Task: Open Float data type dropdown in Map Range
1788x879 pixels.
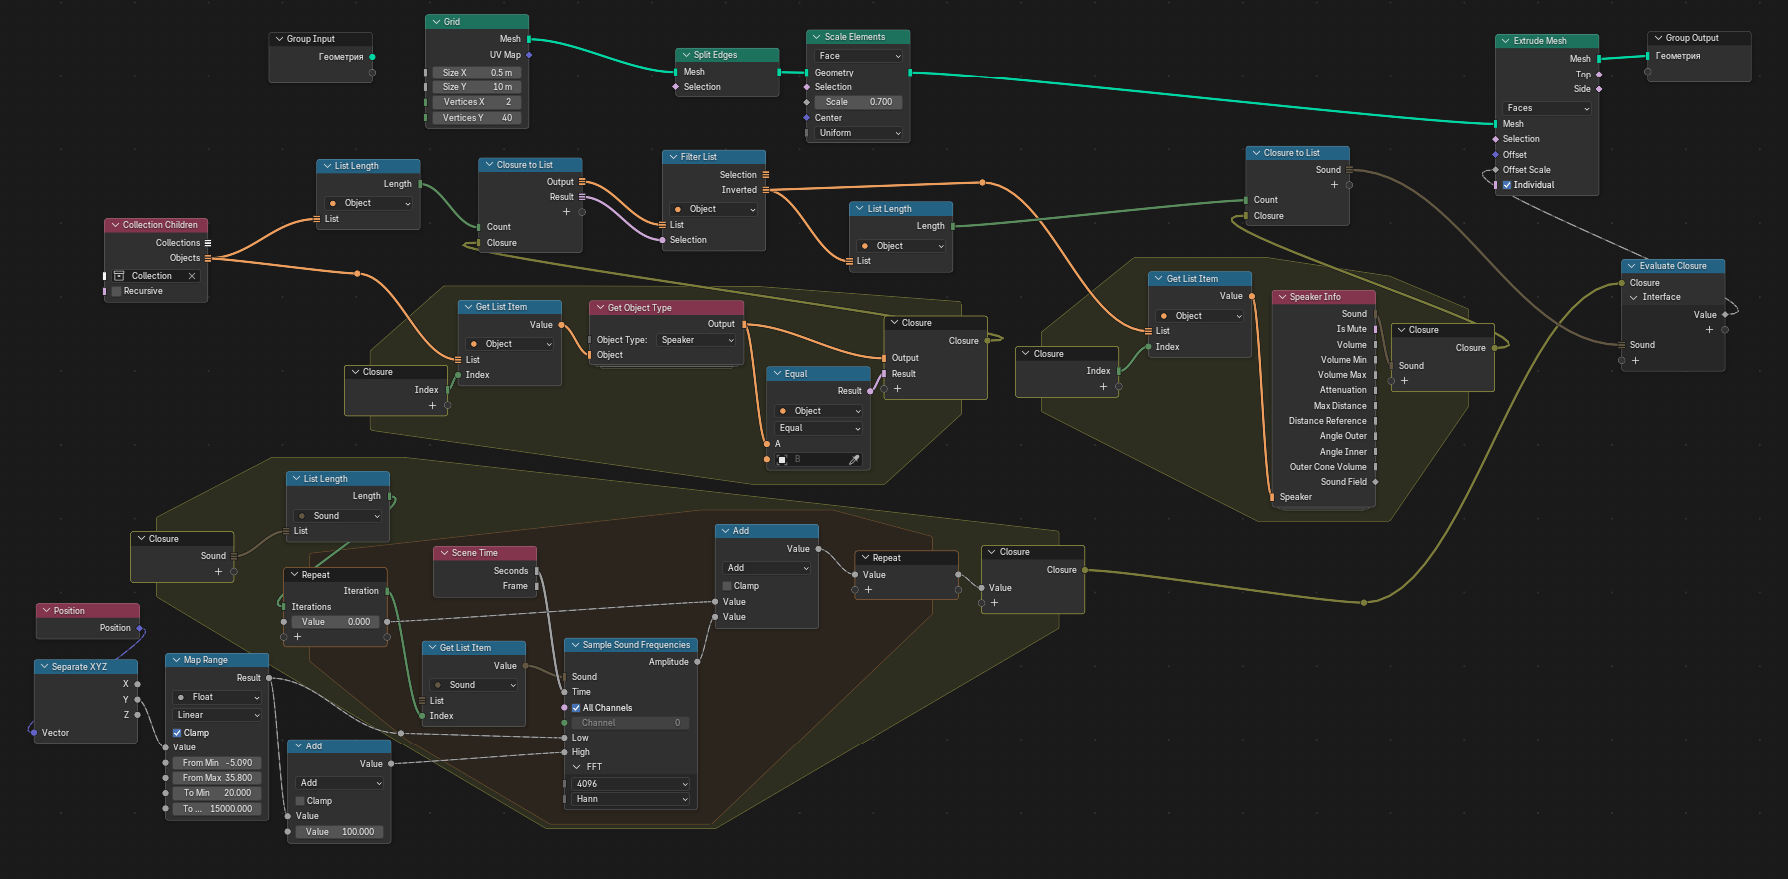Action: pos(218,697)
